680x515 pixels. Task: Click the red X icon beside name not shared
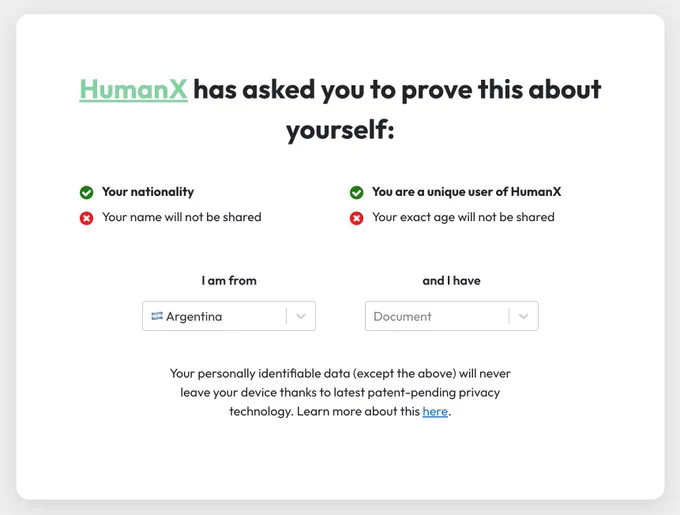(x=86, y=218)
